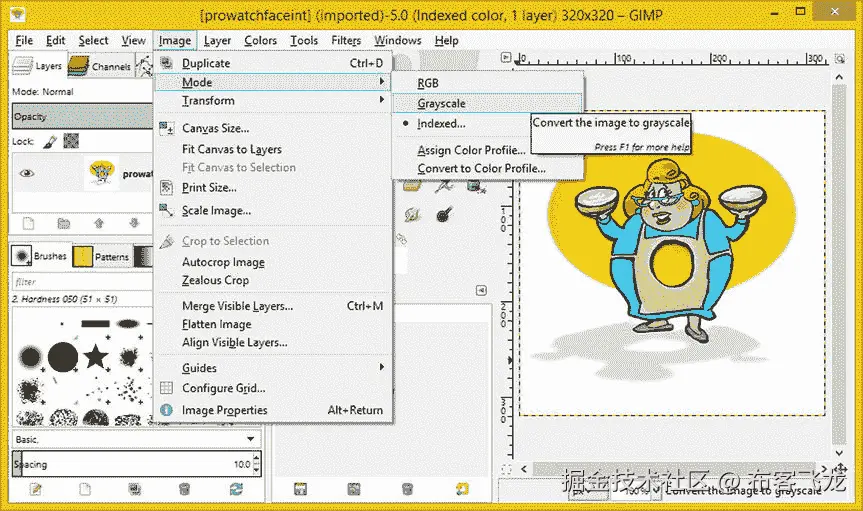
Task: Click Fit Canvas to Layers
Action: coord(232,149)
